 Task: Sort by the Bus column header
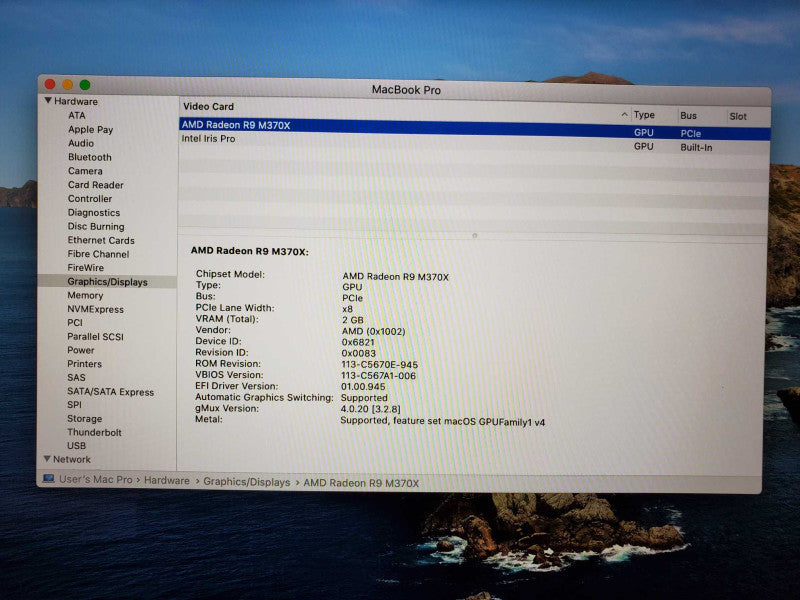pyautogui.click(x=688, y=115)
